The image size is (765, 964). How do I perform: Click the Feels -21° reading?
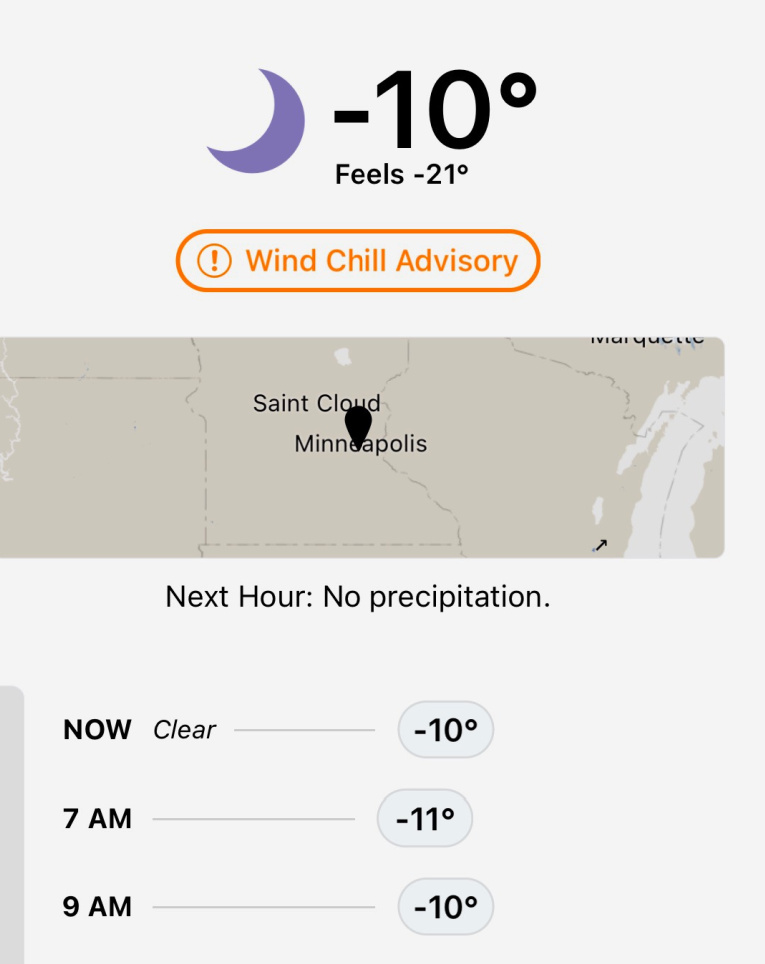(x=401, y=175)
